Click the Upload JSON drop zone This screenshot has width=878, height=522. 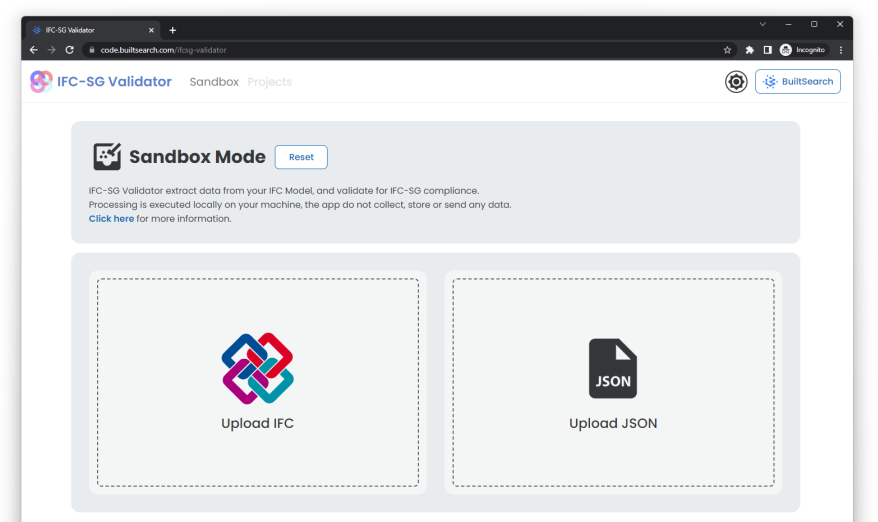pyautogui.click(x=613, y=383)
